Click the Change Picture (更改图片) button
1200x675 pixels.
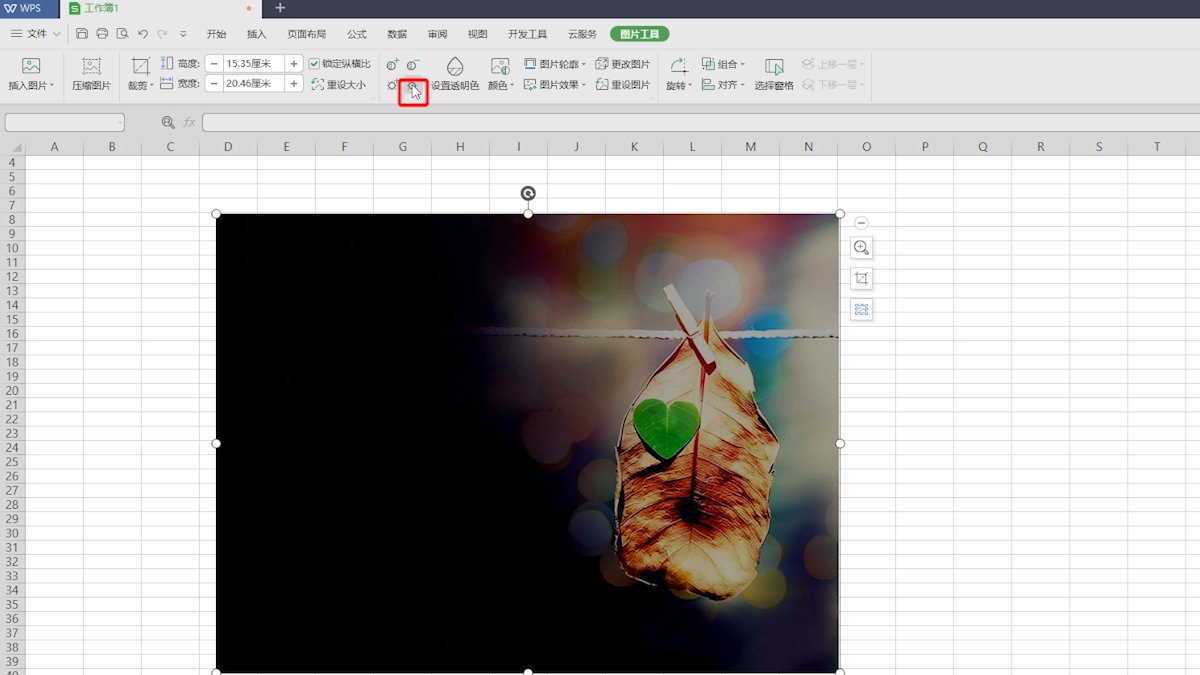623,64
